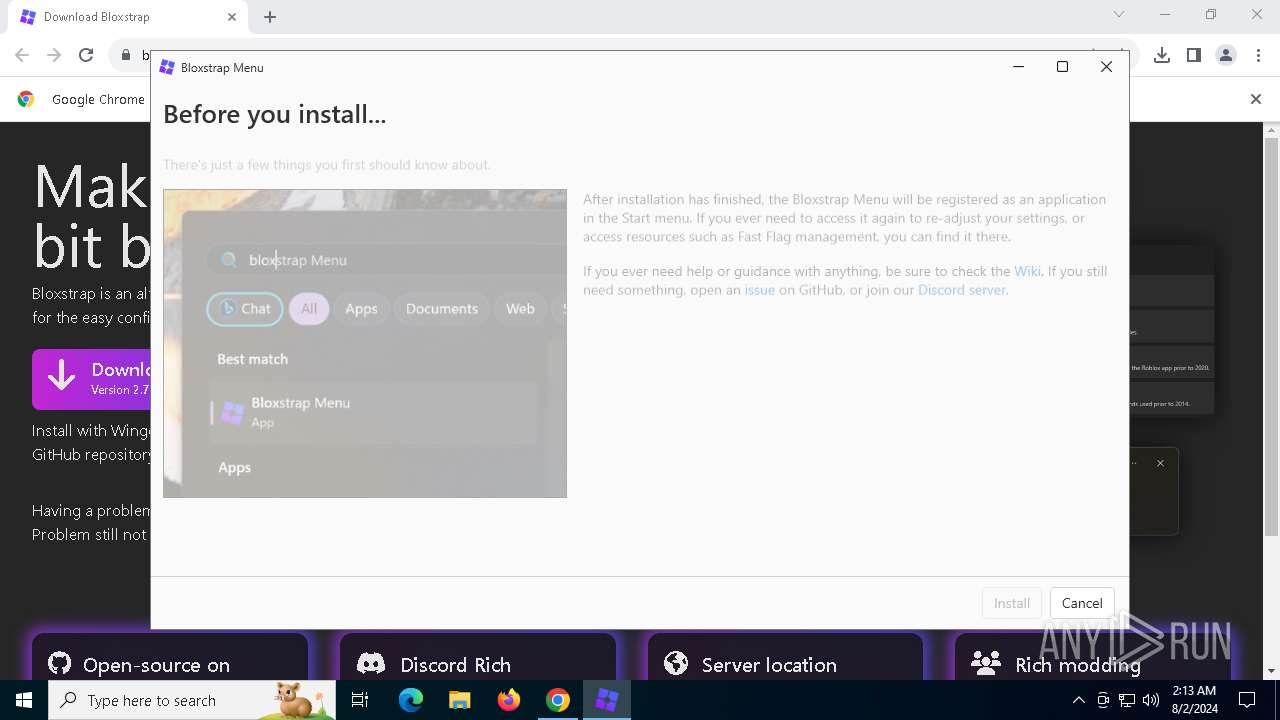Viewport: 1280px width, 720px height.
Task: Launch Microsoft Edge from taskbar
Action: [411, 700]
